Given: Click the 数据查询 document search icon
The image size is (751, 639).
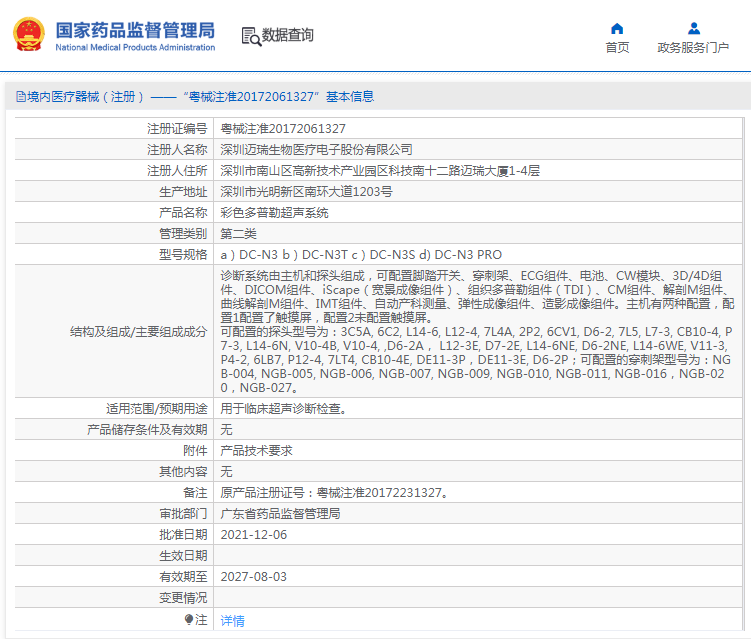Looking at the screenshot, I should click(250, 36).
